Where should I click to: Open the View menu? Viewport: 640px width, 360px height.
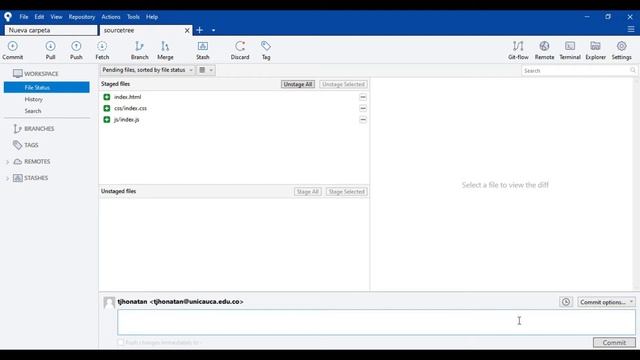point(56,17)
